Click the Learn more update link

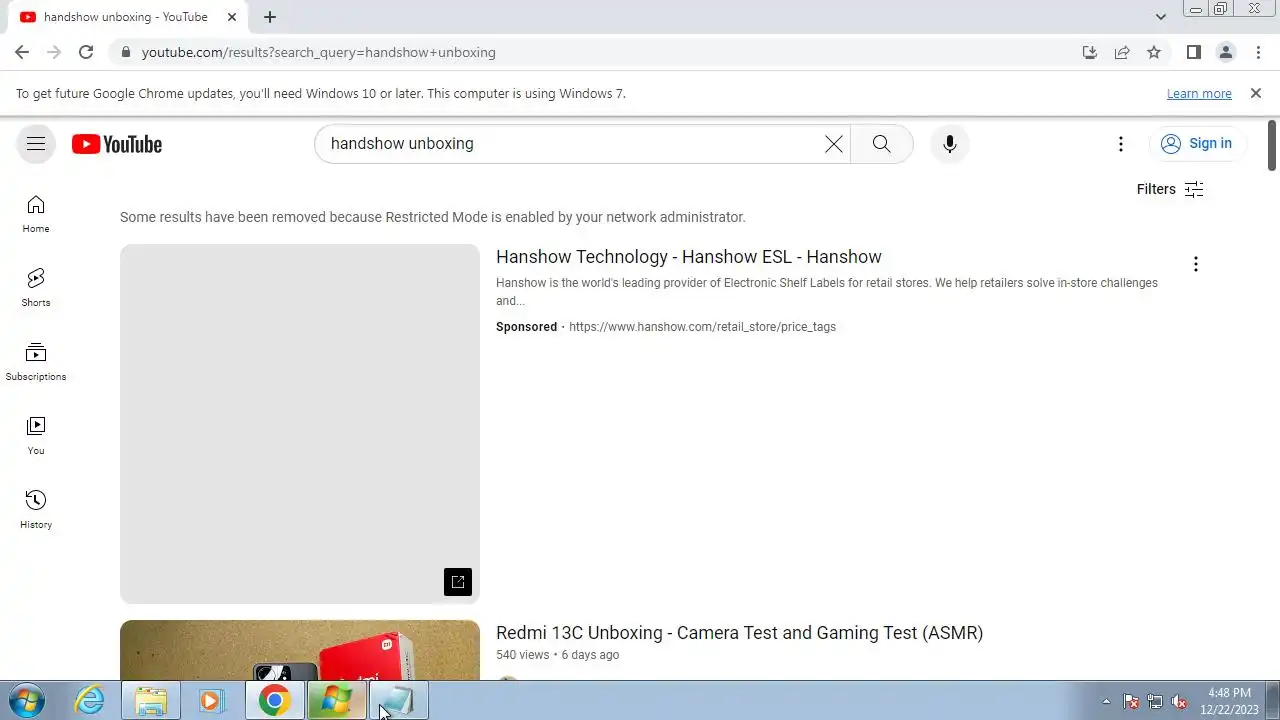[x=1199, y=94]
